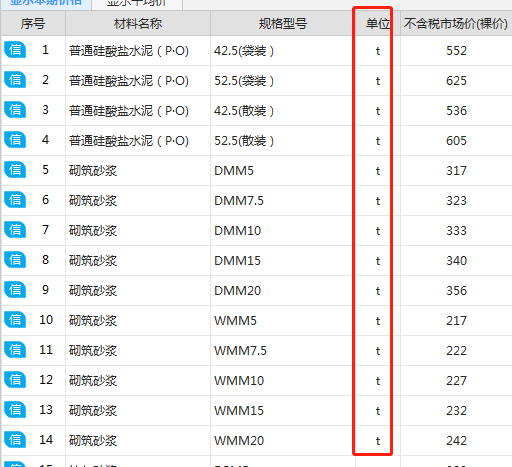Click the 信 icon in row 4
Viewport: 512px width, 467px height.
tap(15, 140)
